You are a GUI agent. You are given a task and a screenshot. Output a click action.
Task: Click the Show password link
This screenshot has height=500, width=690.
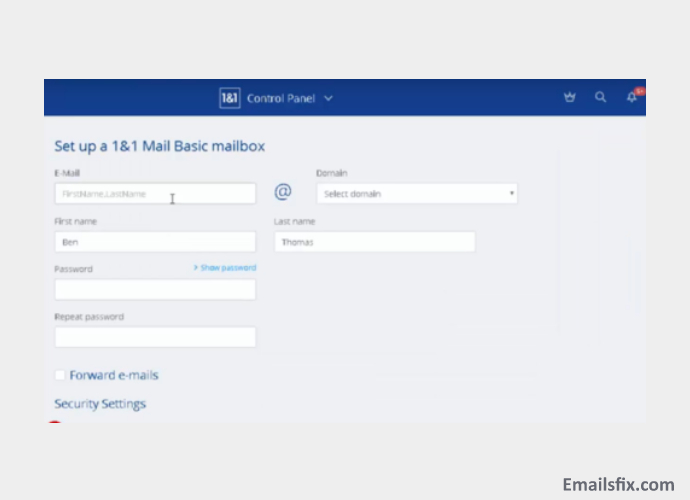coord(225,268)
